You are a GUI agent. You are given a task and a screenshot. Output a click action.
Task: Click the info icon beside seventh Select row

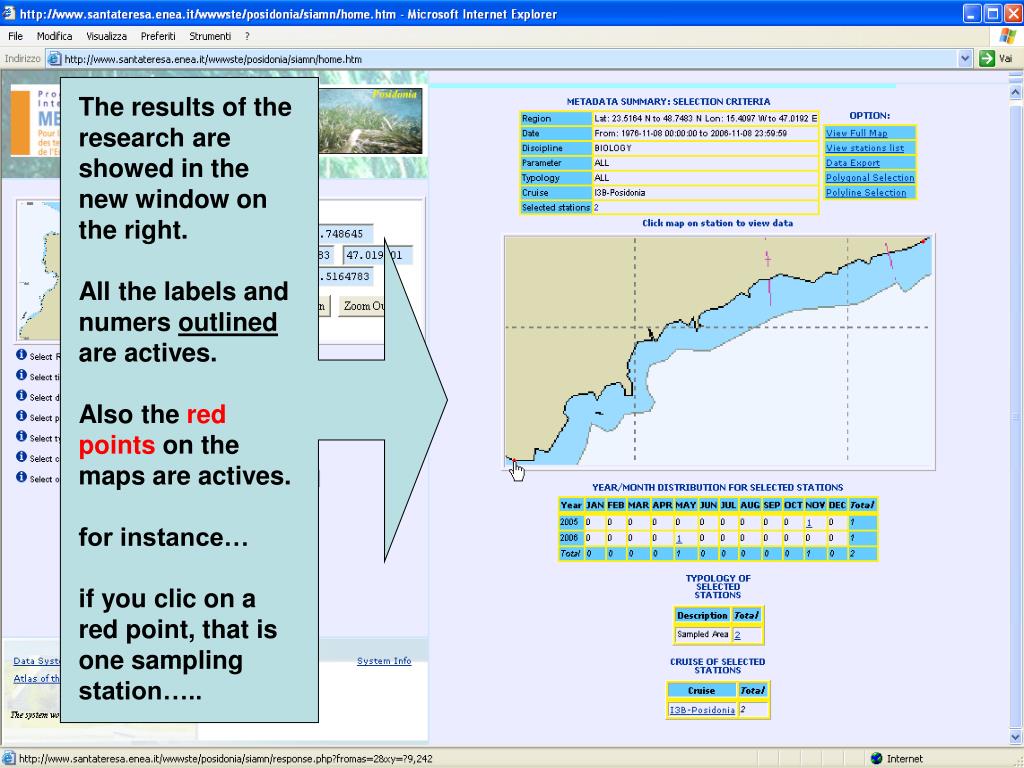point(22,477)
